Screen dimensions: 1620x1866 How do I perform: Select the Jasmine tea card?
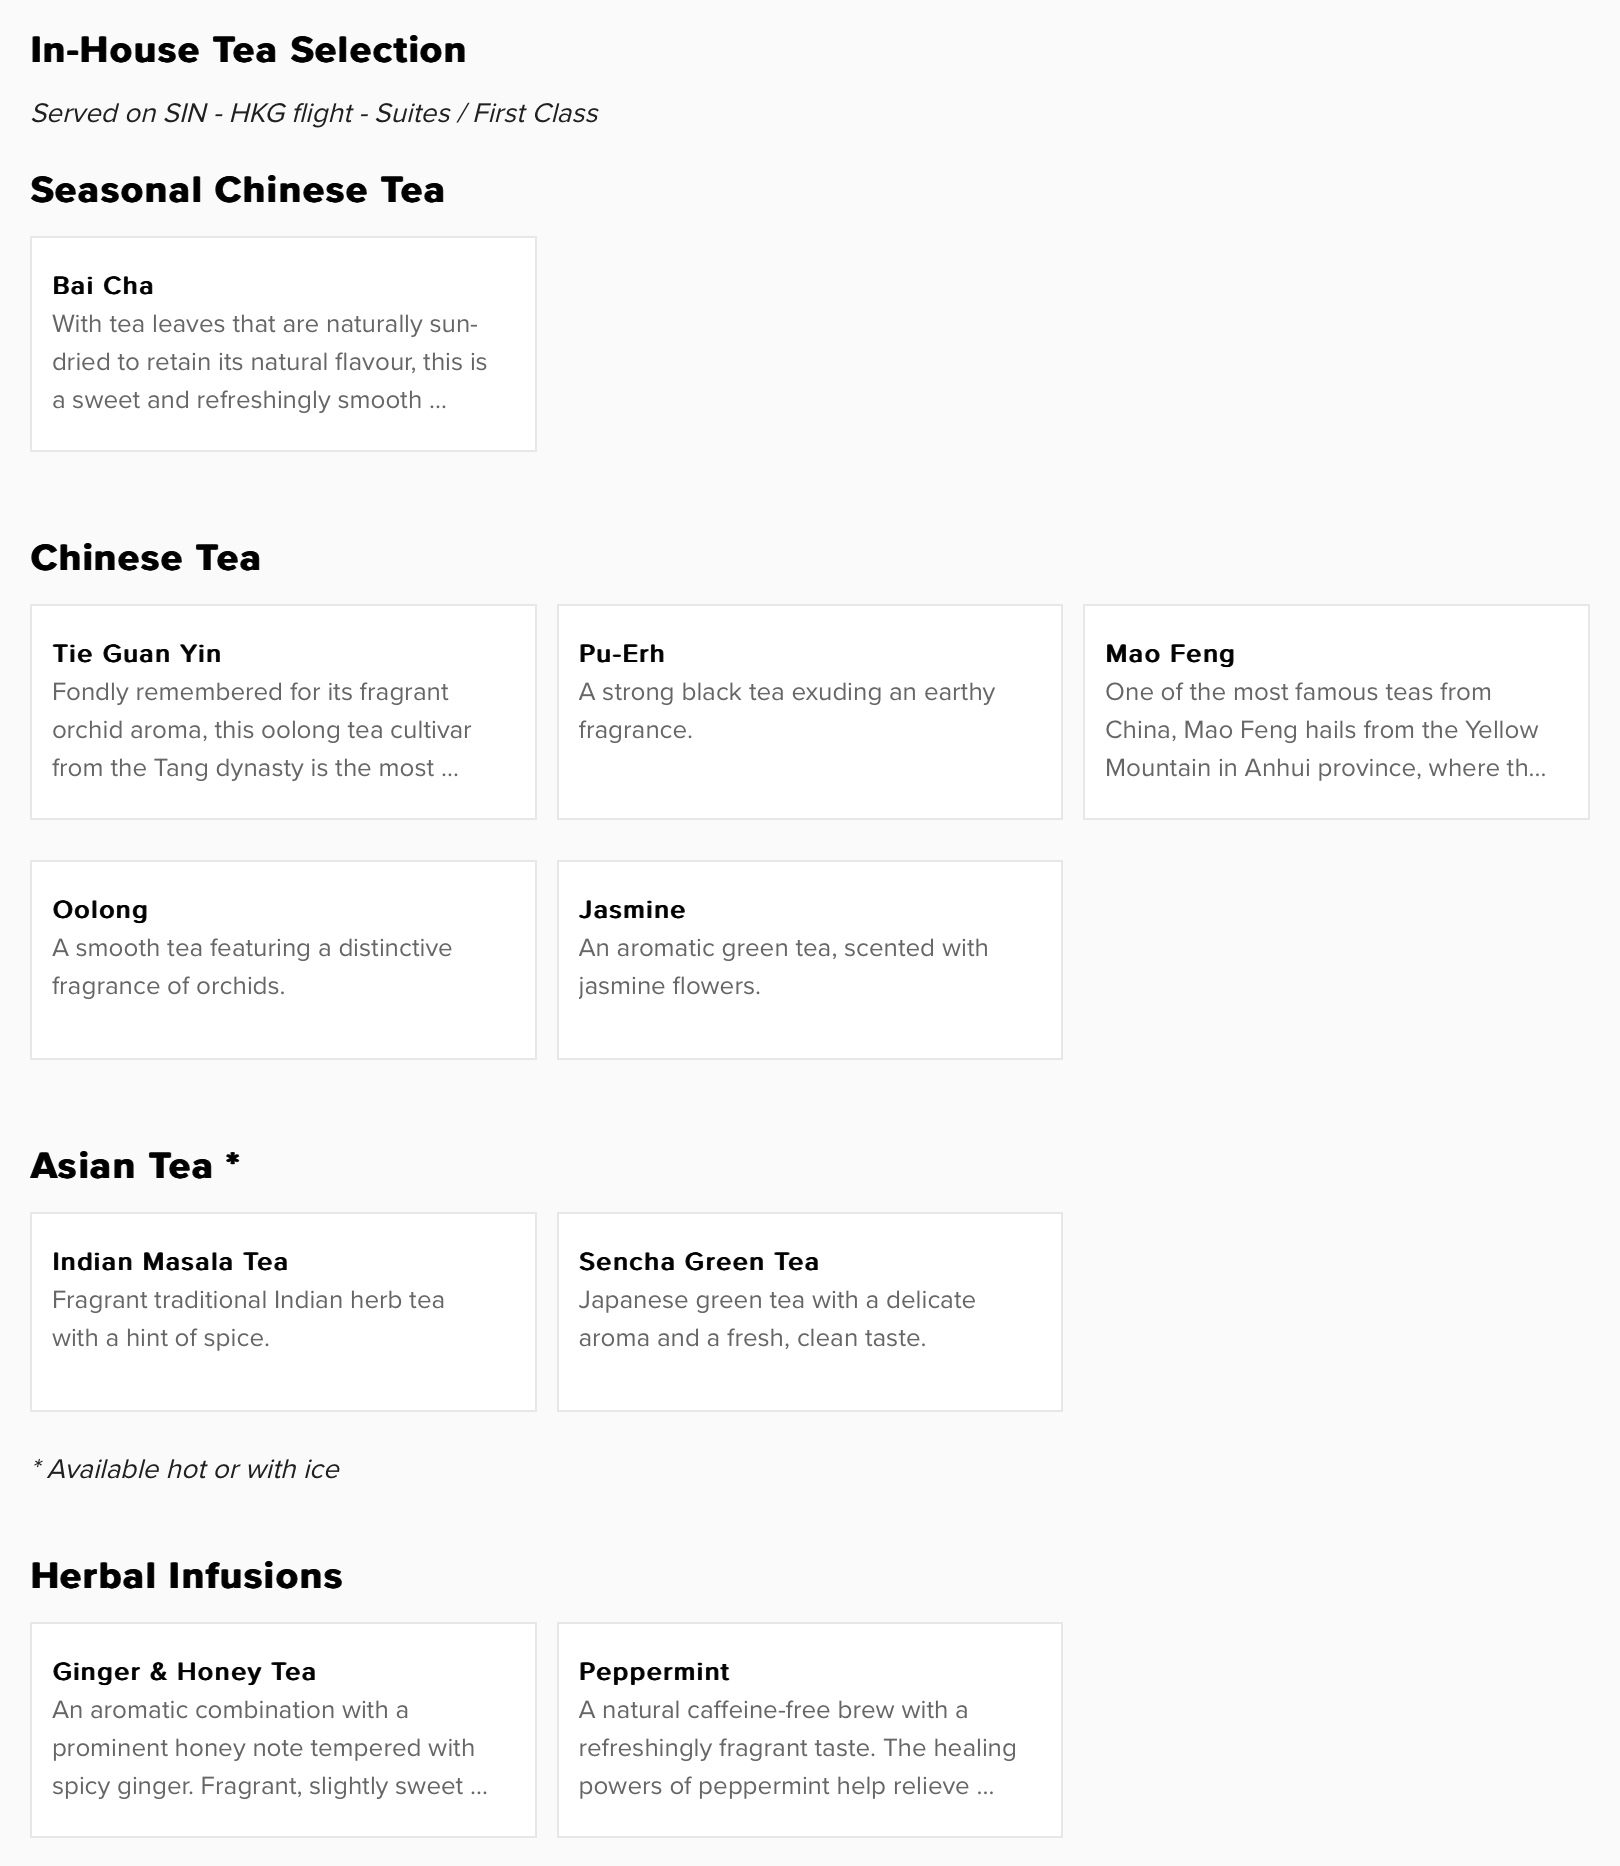point(810,960)
